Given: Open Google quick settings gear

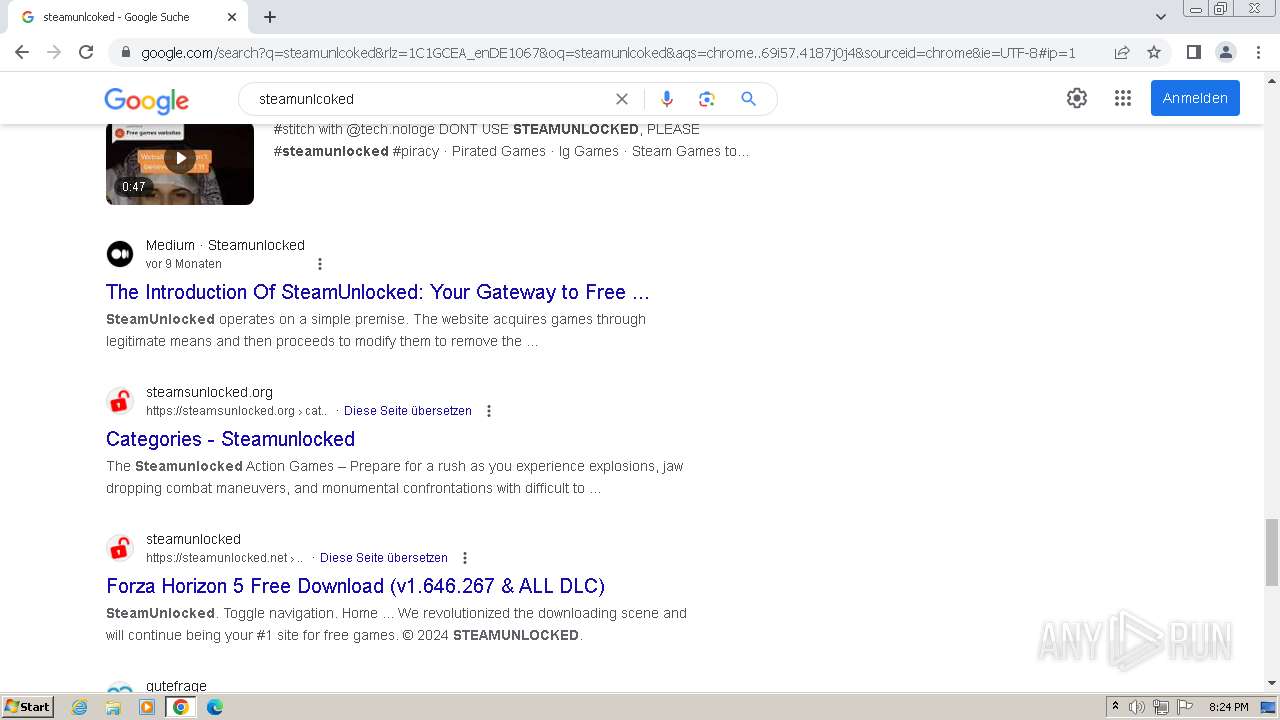Looking at the screenshot, I should point(1077,98).
